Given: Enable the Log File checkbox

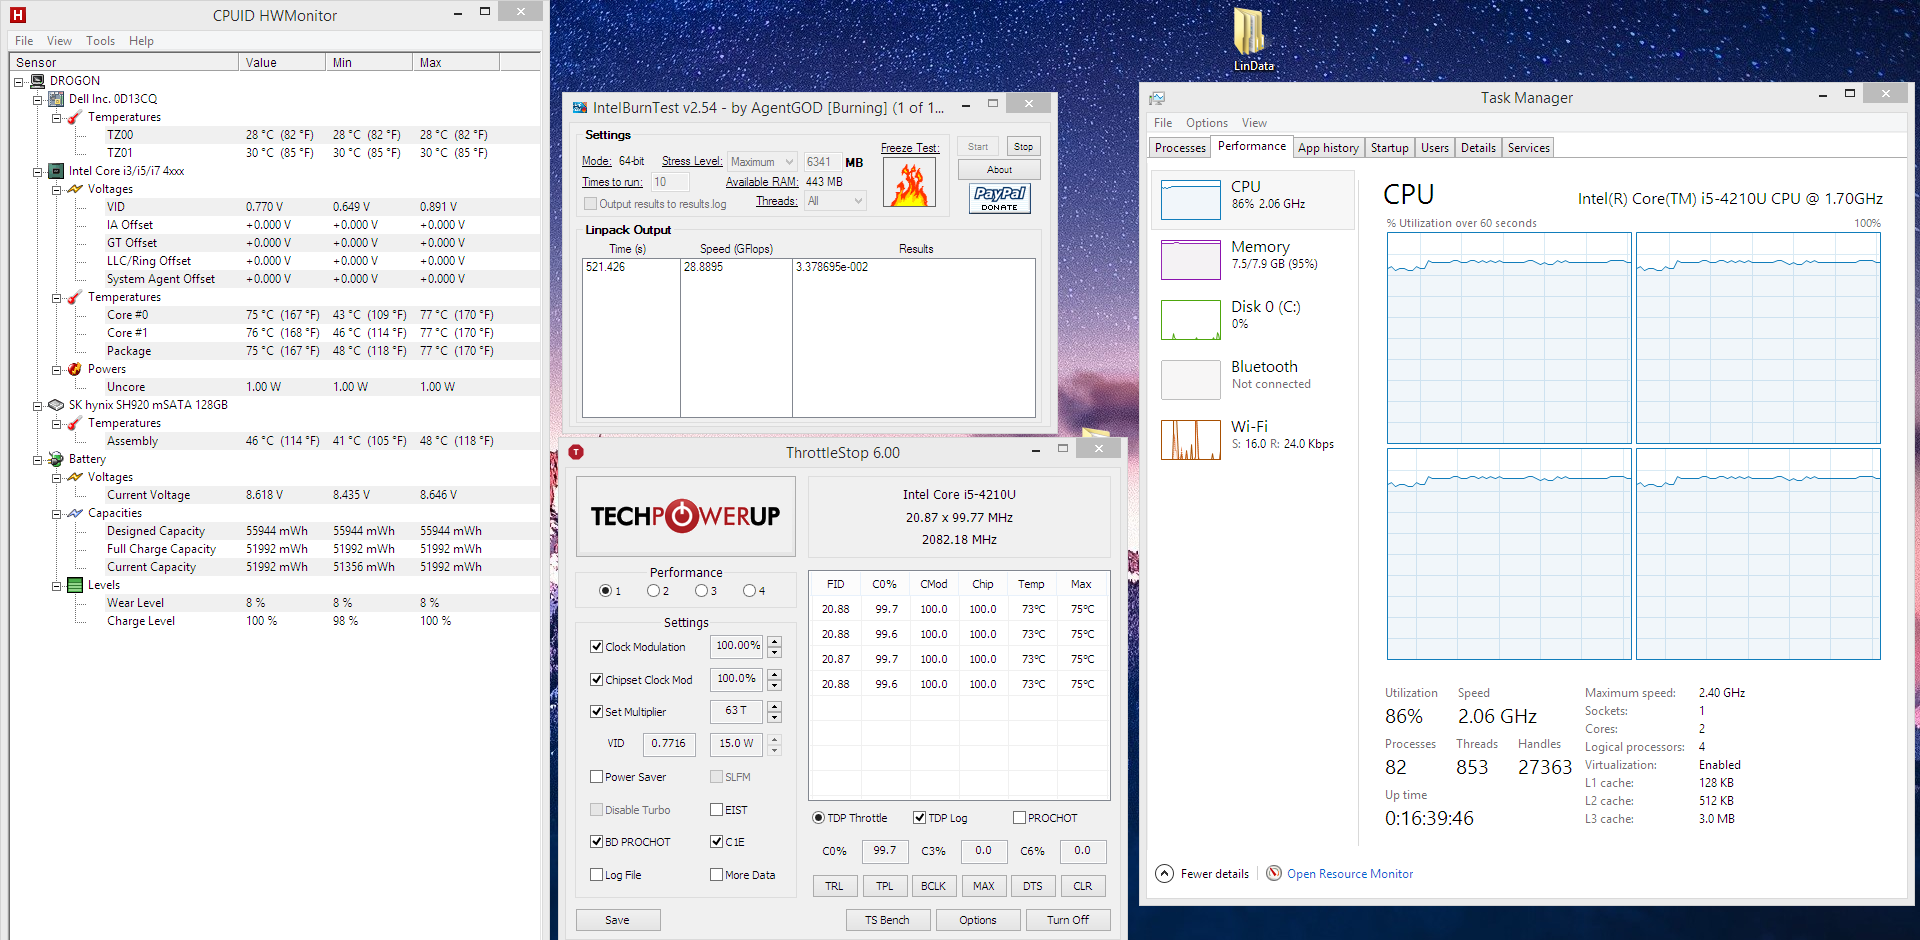Looking at the screenshot, I should tap(596, 875).
